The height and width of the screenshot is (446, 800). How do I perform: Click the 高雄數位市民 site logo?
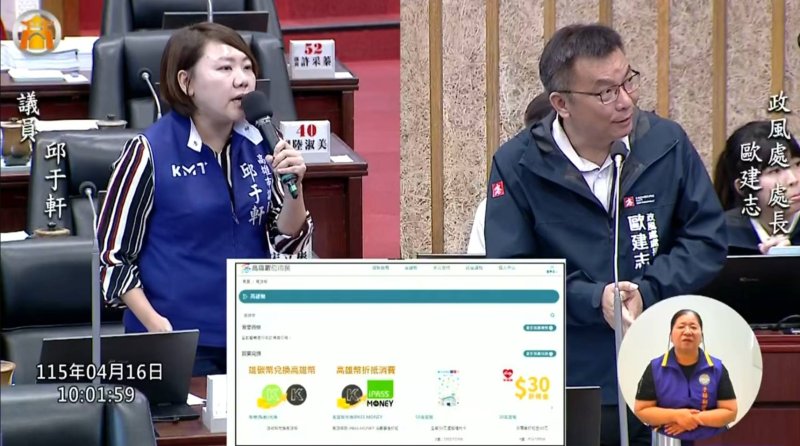click(x=265, y=268)
